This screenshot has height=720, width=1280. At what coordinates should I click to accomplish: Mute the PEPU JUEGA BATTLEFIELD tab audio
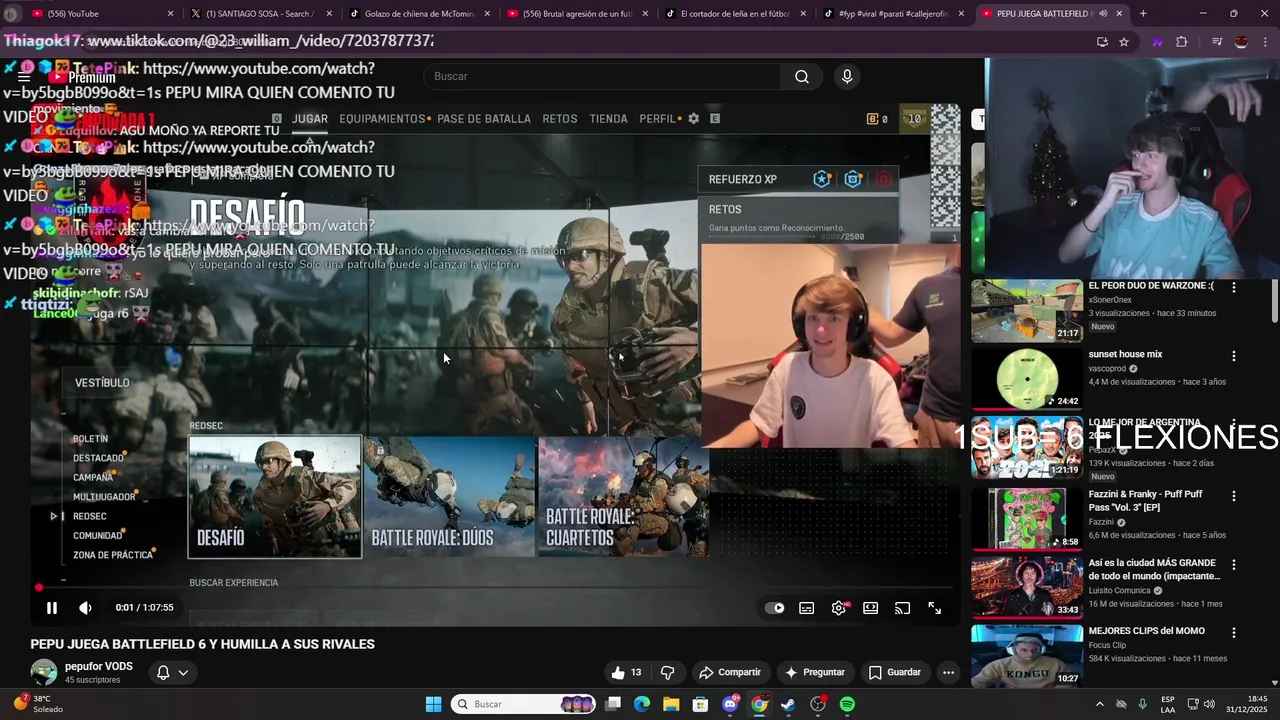pyautogui.click(x=1104, y=14)
